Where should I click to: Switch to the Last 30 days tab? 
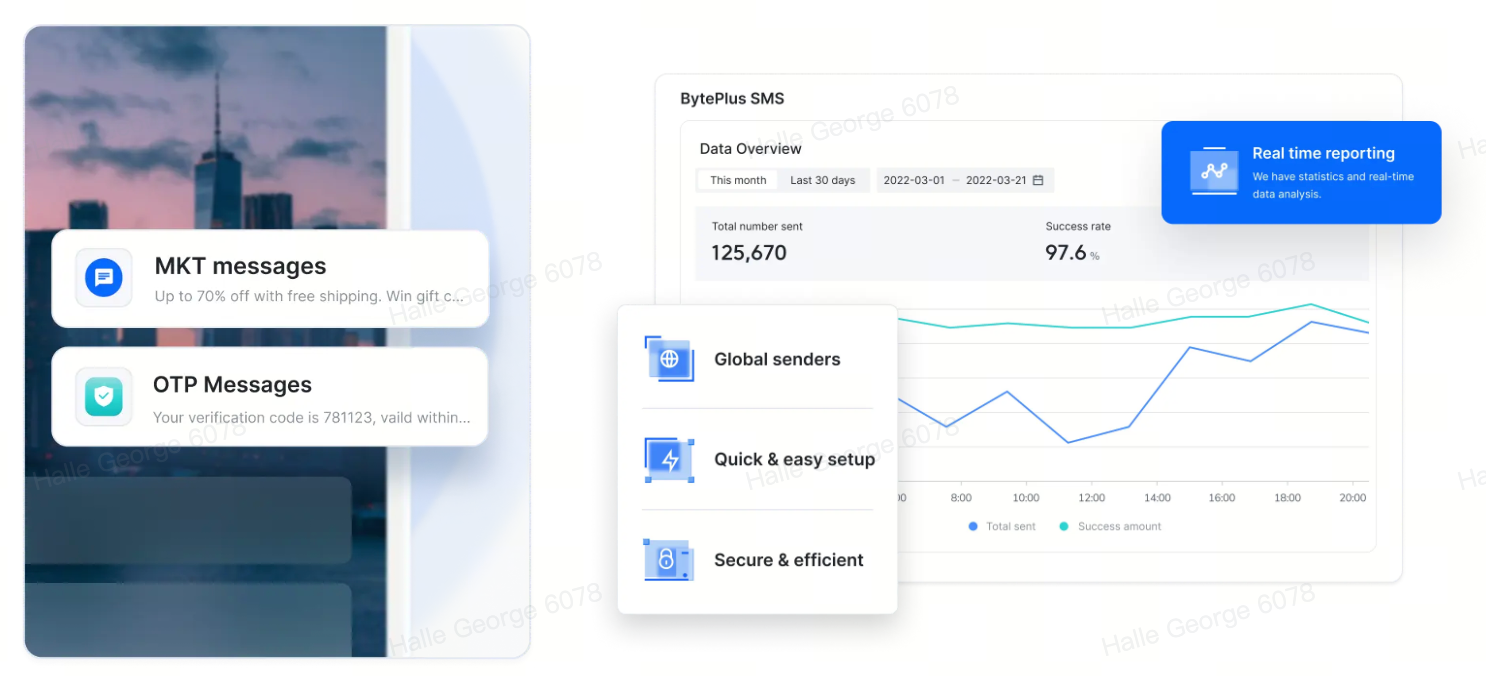point(822,181)
